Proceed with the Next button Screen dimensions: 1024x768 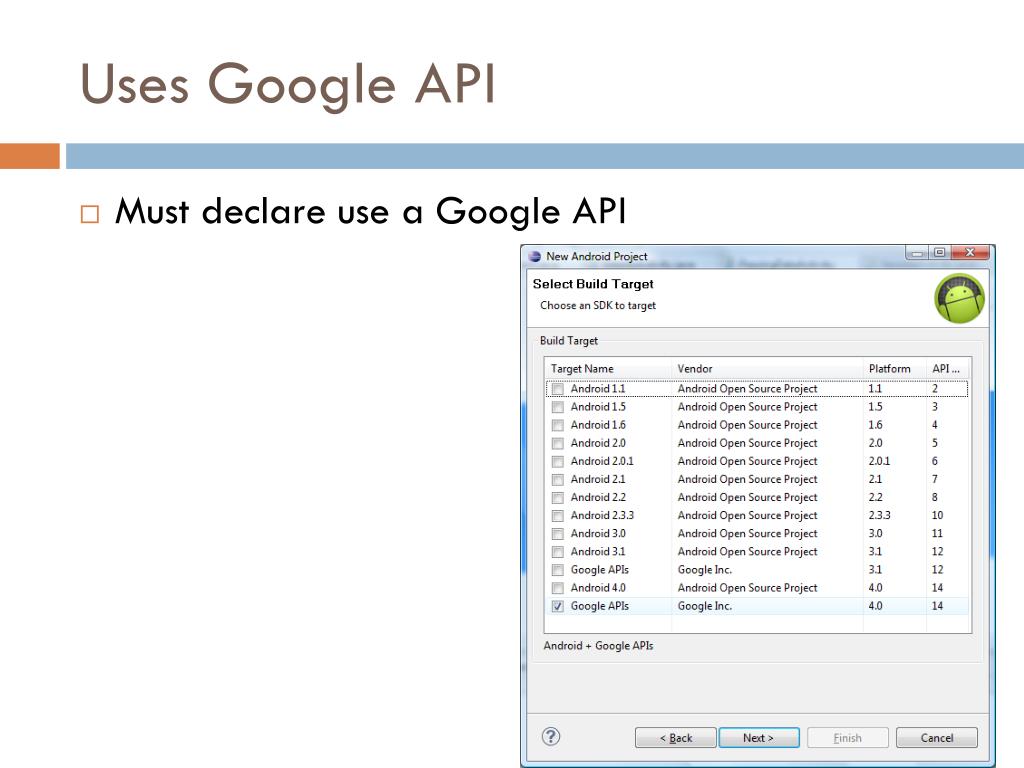point(759,738)
